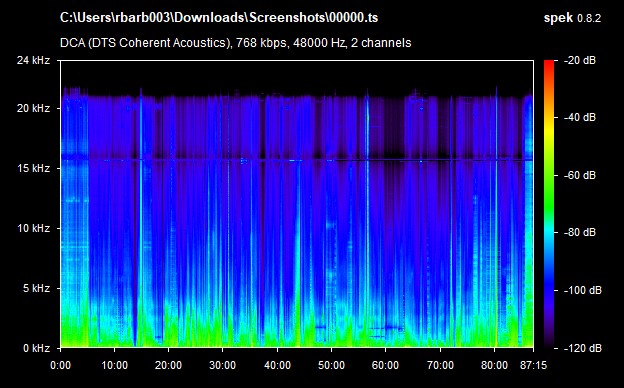Select the DCA codec info line
Image resolution: width=624 pixels, height=388 pixels.
pos(236,43)
